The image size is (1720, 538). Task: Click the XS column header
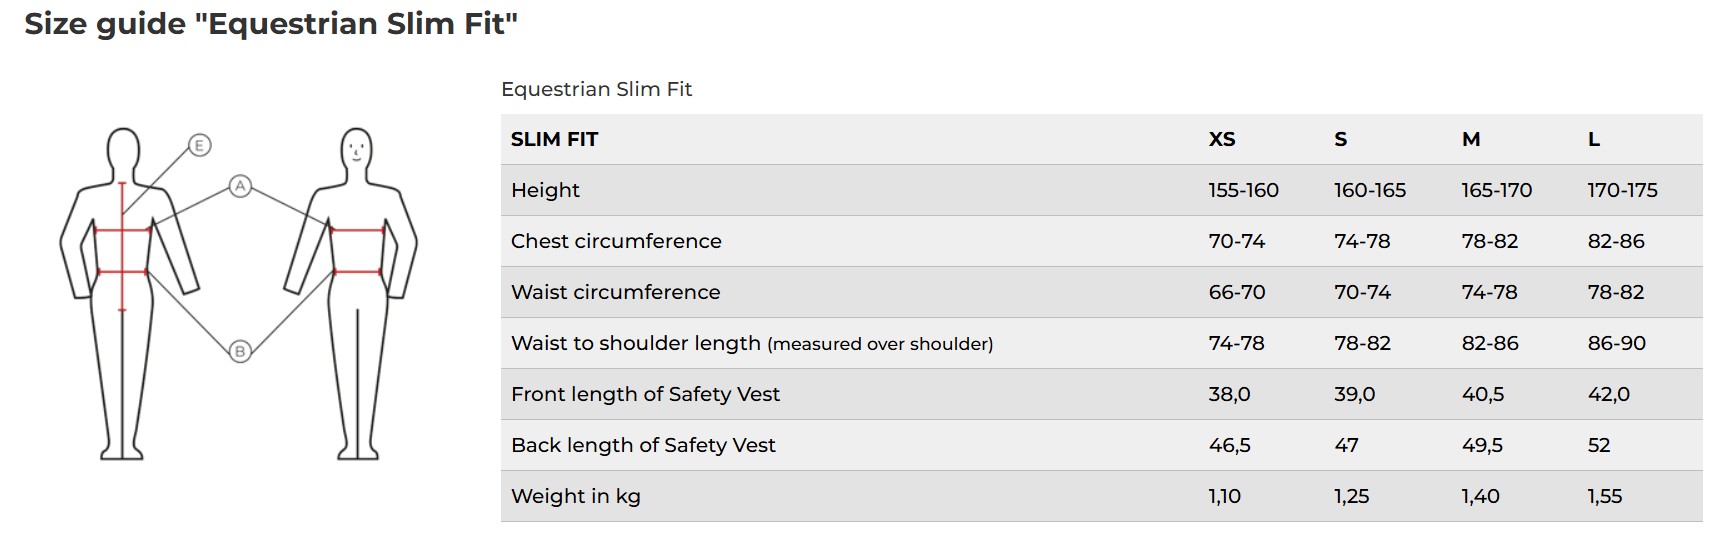[1221, 140]
